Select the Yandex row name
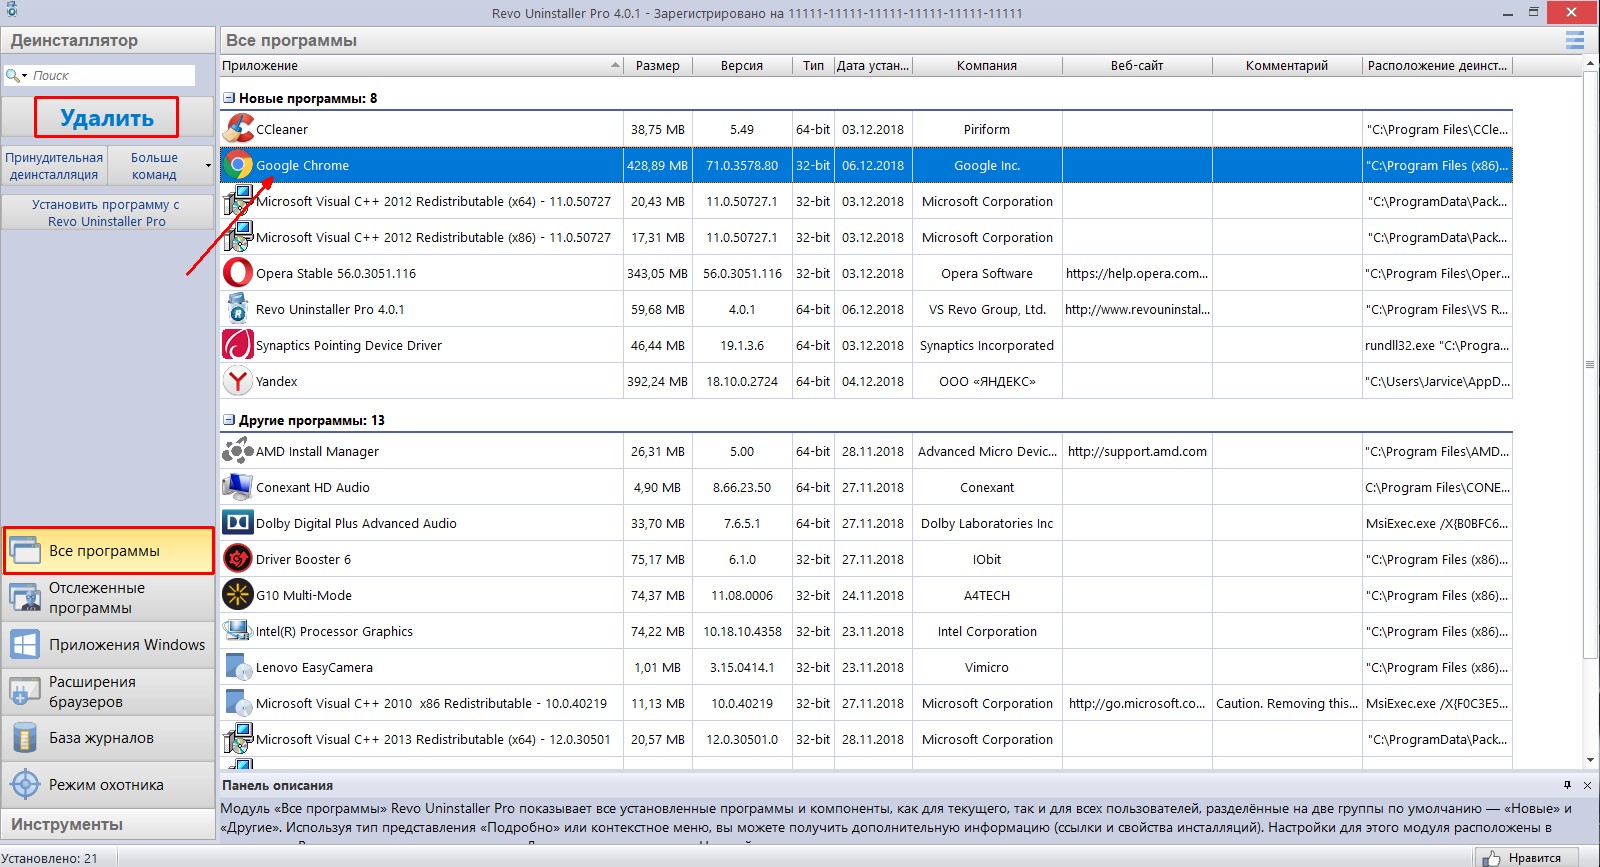Screen dimensions: 1600x867 coord(277,381)
